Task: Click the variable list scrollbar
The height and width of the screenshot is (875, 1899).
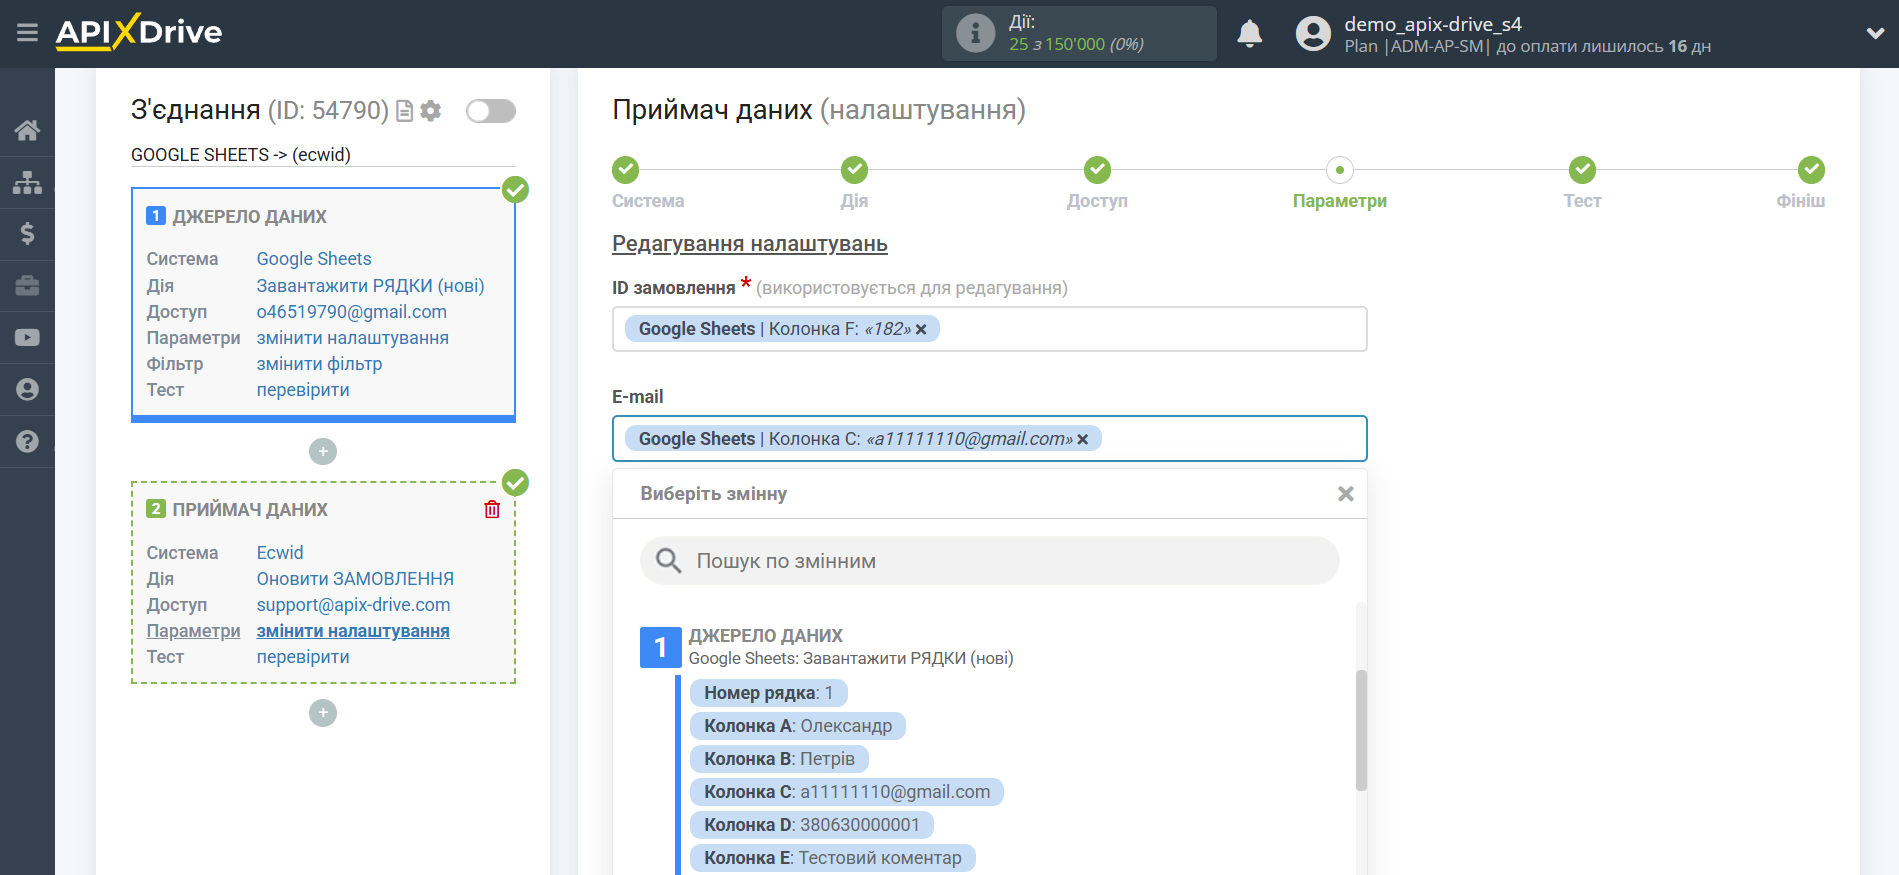Action: tap(1361, 730)
